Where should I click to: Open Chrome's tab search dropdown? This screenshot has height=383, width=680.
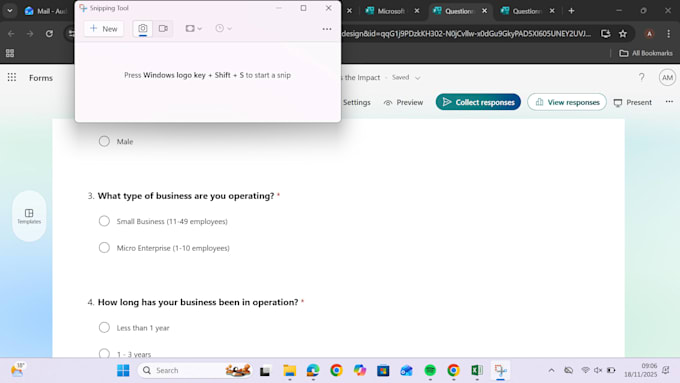(x=10, y=11)
